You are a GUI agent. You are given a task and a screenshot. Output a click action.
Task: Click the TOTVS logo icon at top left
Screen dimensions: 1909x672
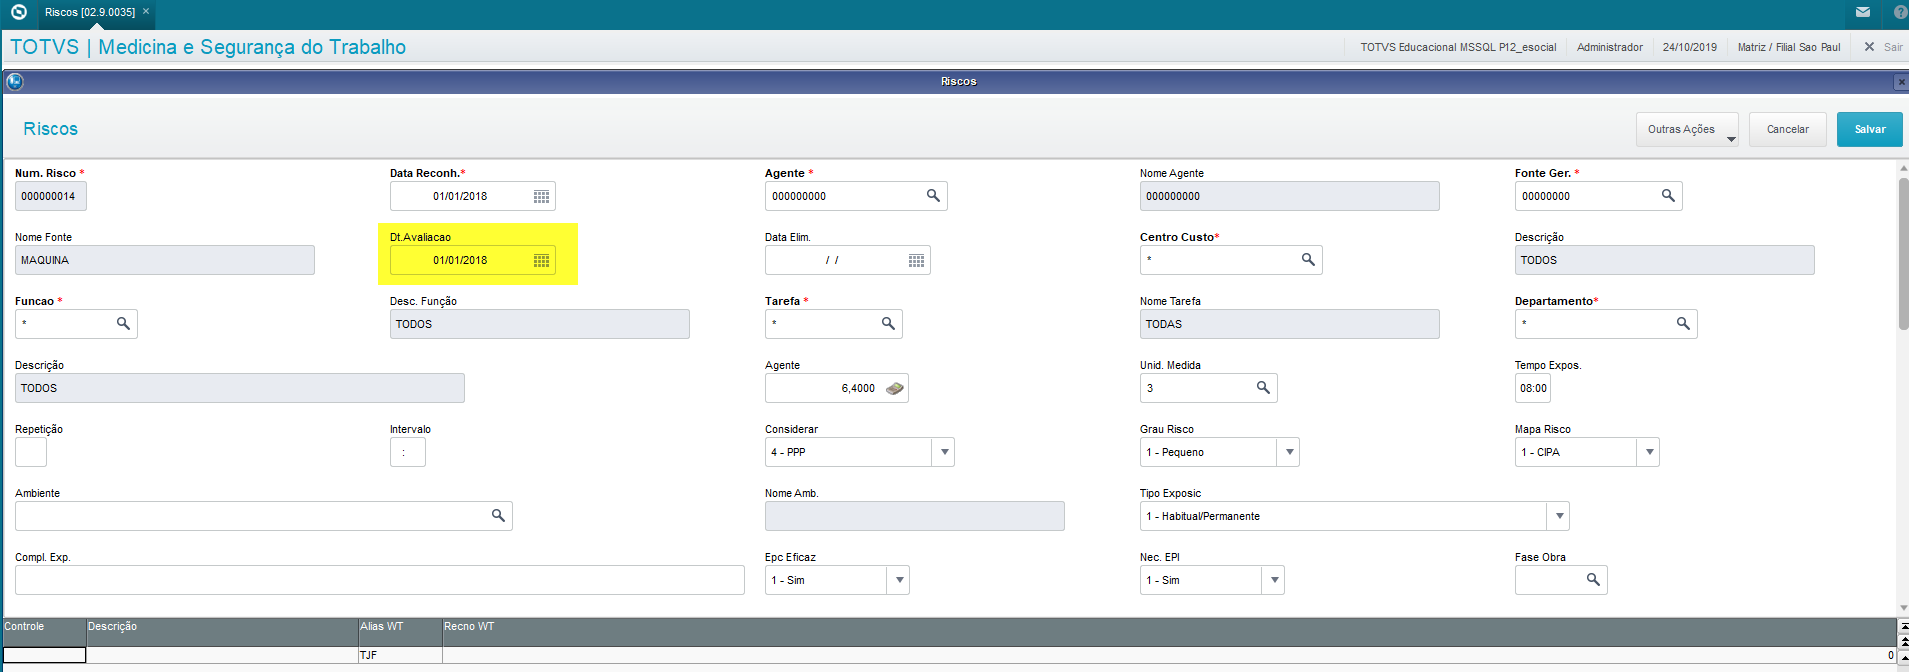pyautogui.click(x=18, y=12)
